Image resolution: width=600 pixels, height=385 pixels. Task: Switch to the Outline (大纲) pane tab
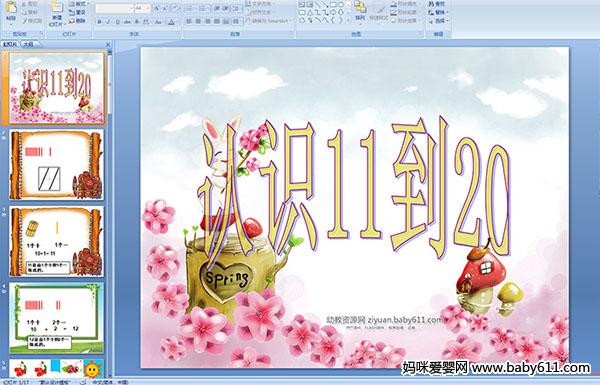tap(28, 44)
